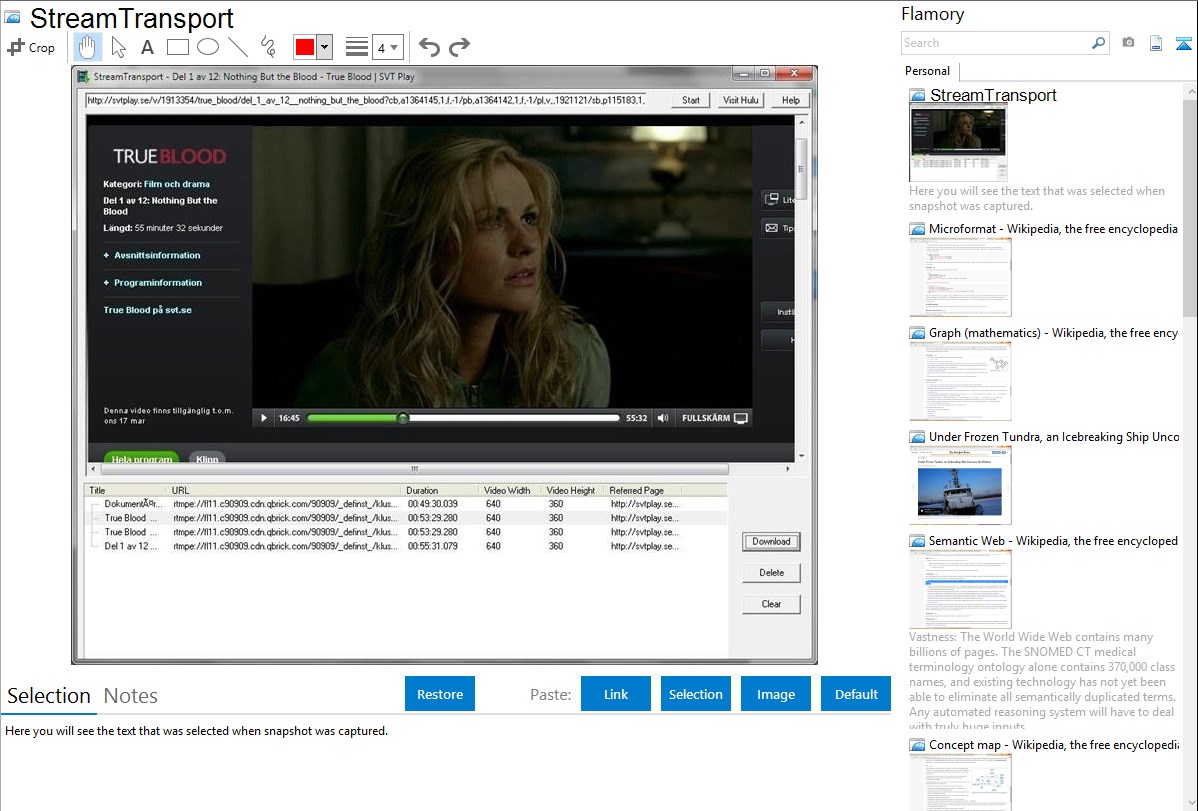Expand line width dropdown showing 4
Viewport: 1198px width, 811px height.
(x=387, y=47)
